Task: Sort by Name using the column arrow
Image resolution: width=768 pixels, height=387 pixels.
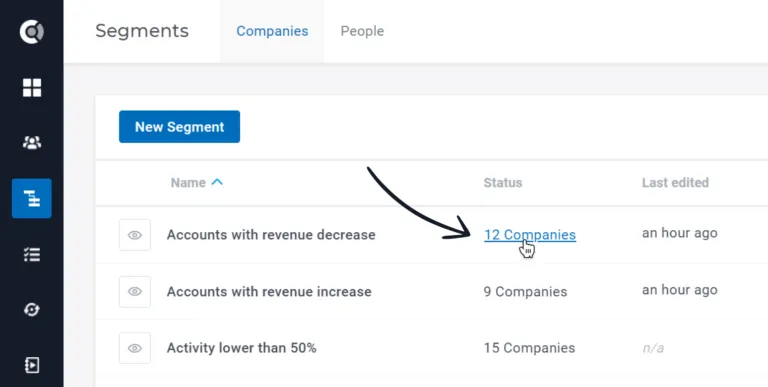Action: [x=217, y=182]
